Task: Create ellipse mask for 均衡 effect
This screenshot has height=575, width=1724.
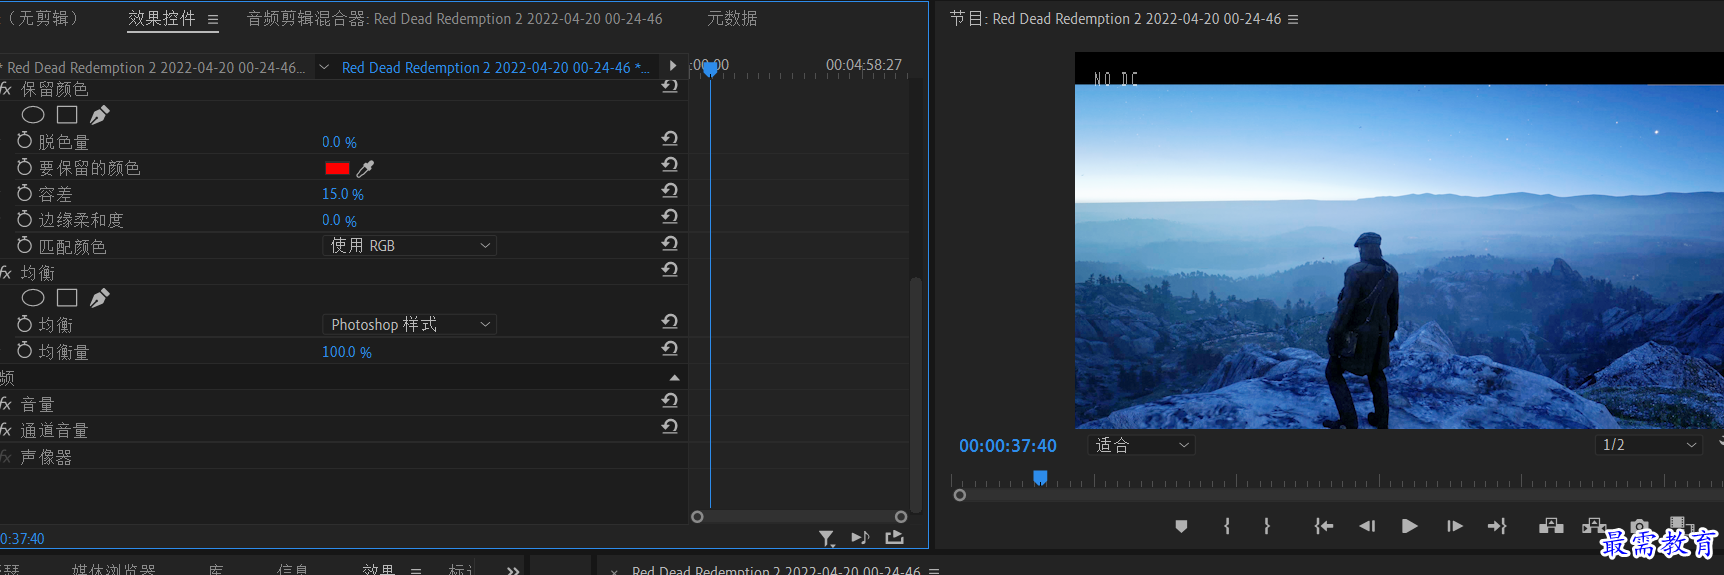Action: coord(33,298)
